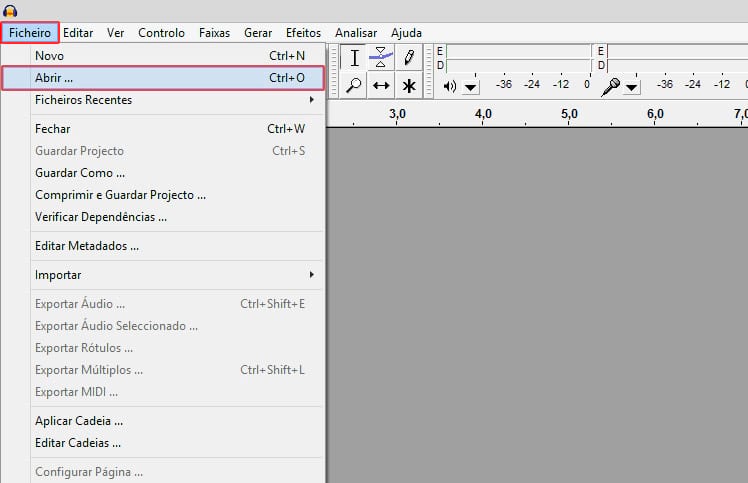Image resolution: width=748 pixels, height=483 pixels.
Task: Select the Zoom magnifier tool
Action: click(x=354, y=85)
